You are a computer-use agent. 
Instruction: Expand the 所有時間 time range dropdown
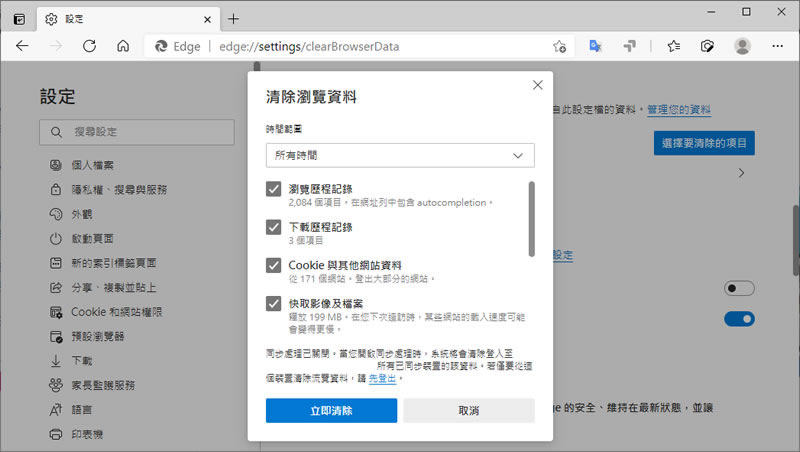(x=400, y=155)
